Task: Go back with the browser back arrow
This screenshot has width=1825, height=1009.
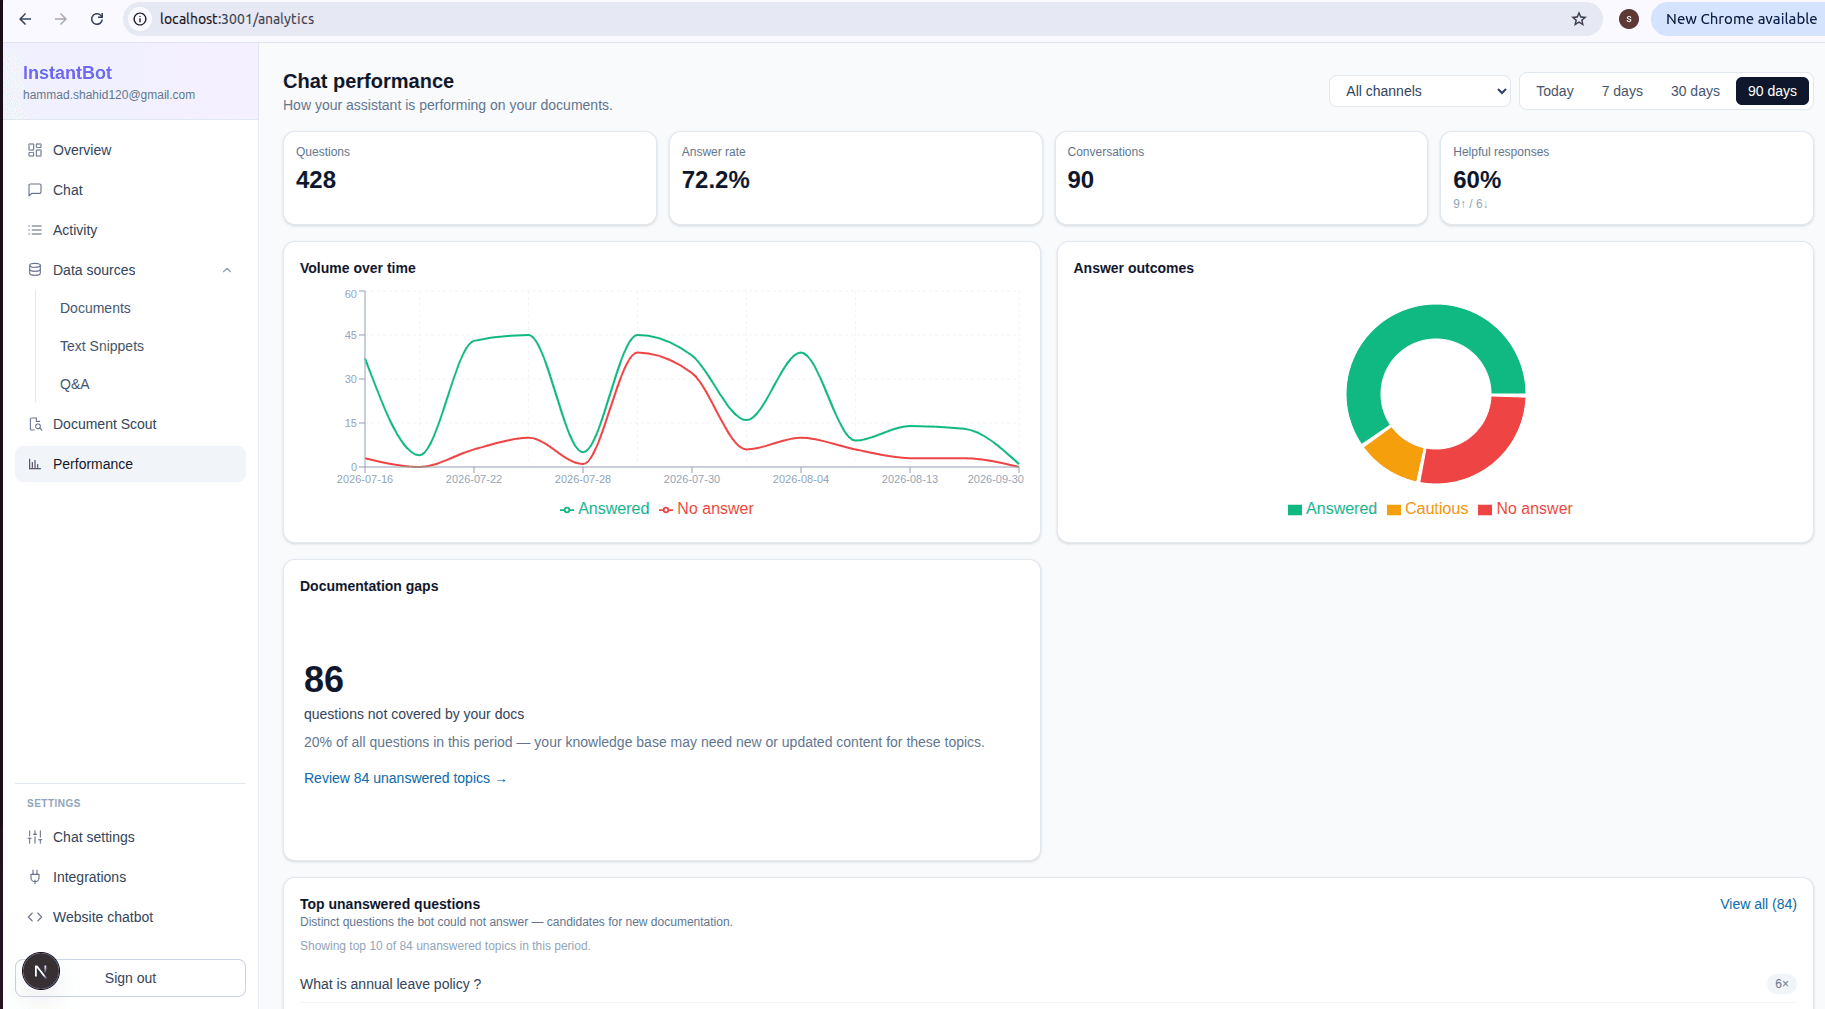Action: [25, 19]
